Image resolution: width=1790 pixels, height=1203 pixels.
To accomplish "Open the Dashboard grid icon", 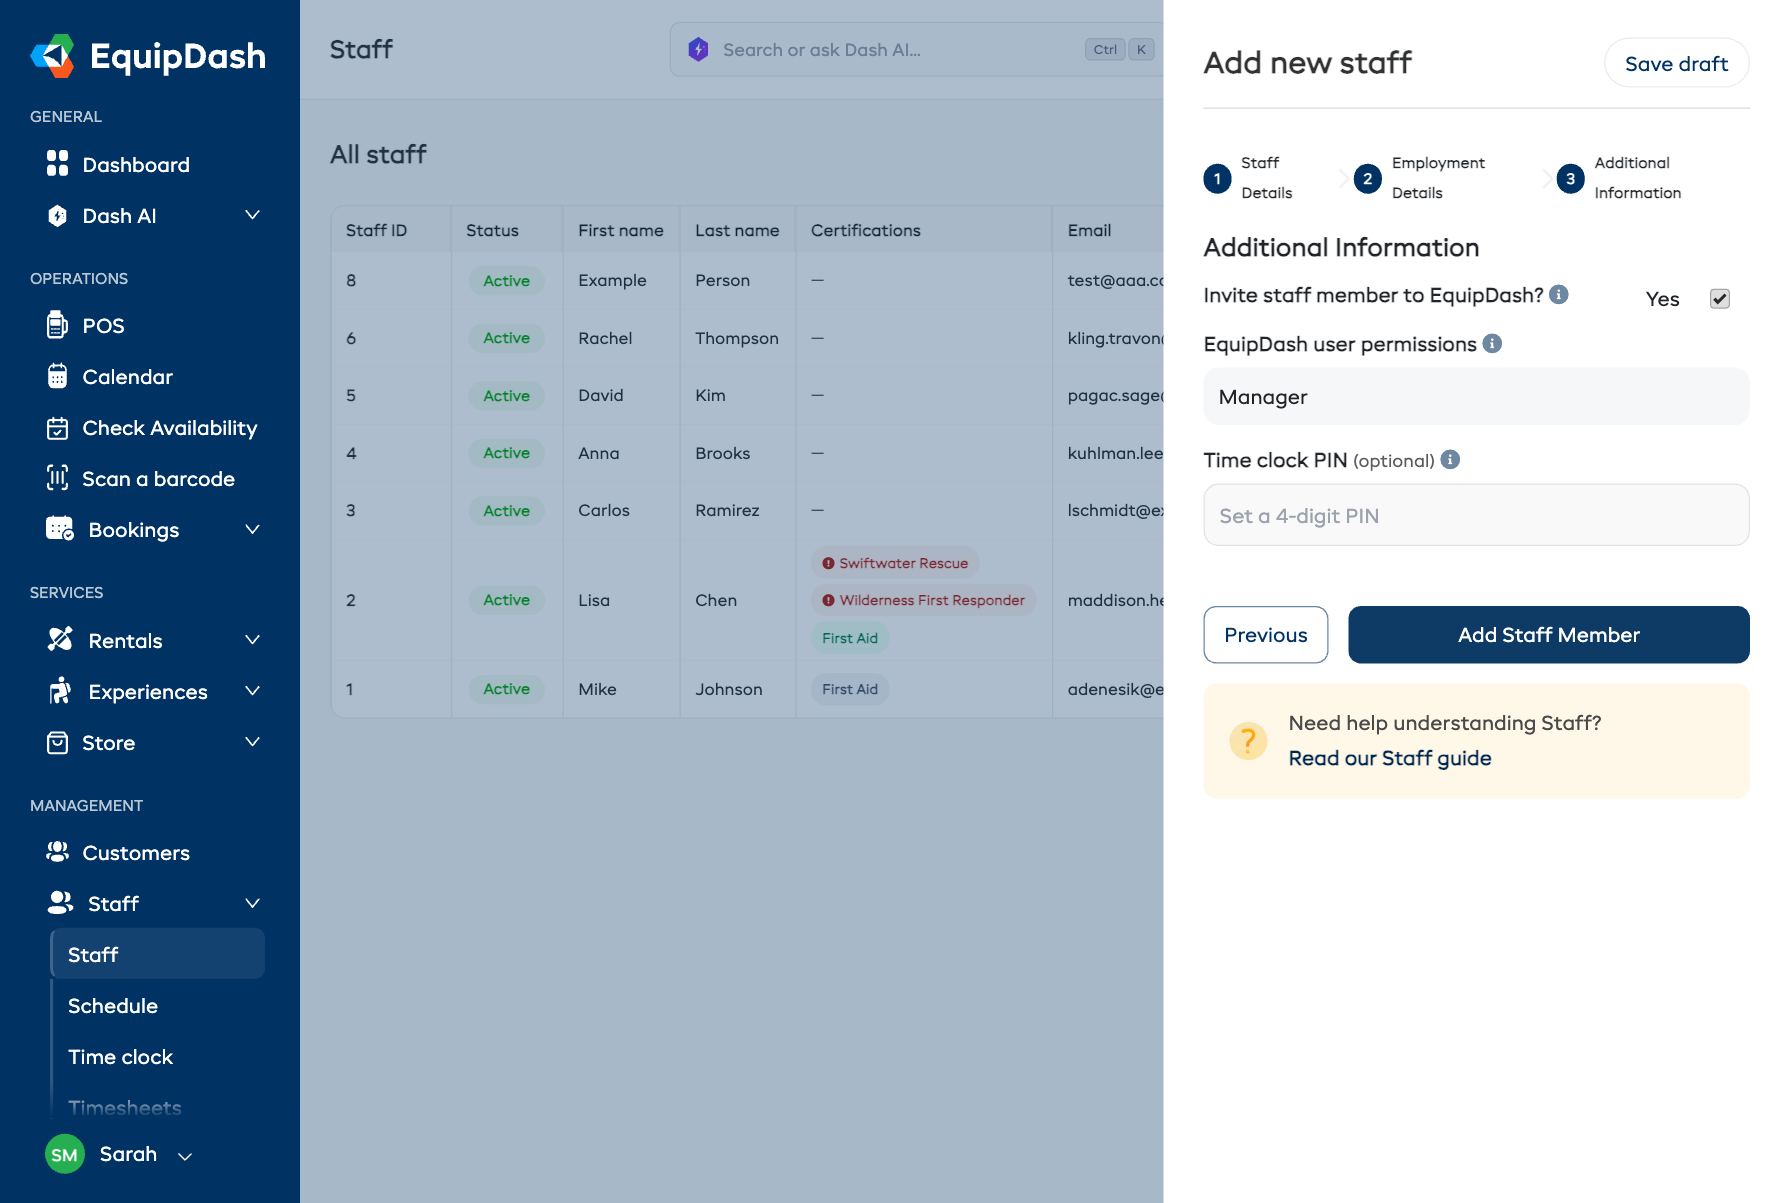I will point(58,164).
